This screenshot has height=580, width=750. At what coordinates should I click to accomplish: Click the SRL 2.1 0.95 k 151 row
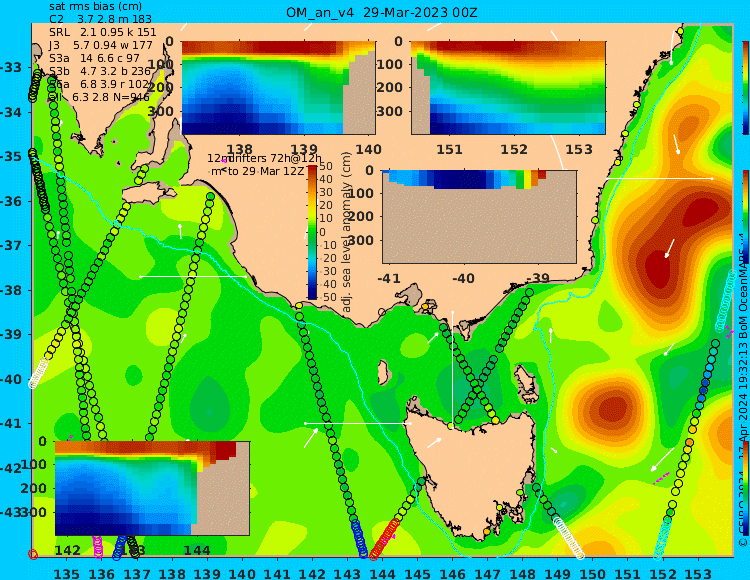pos(103,32)
